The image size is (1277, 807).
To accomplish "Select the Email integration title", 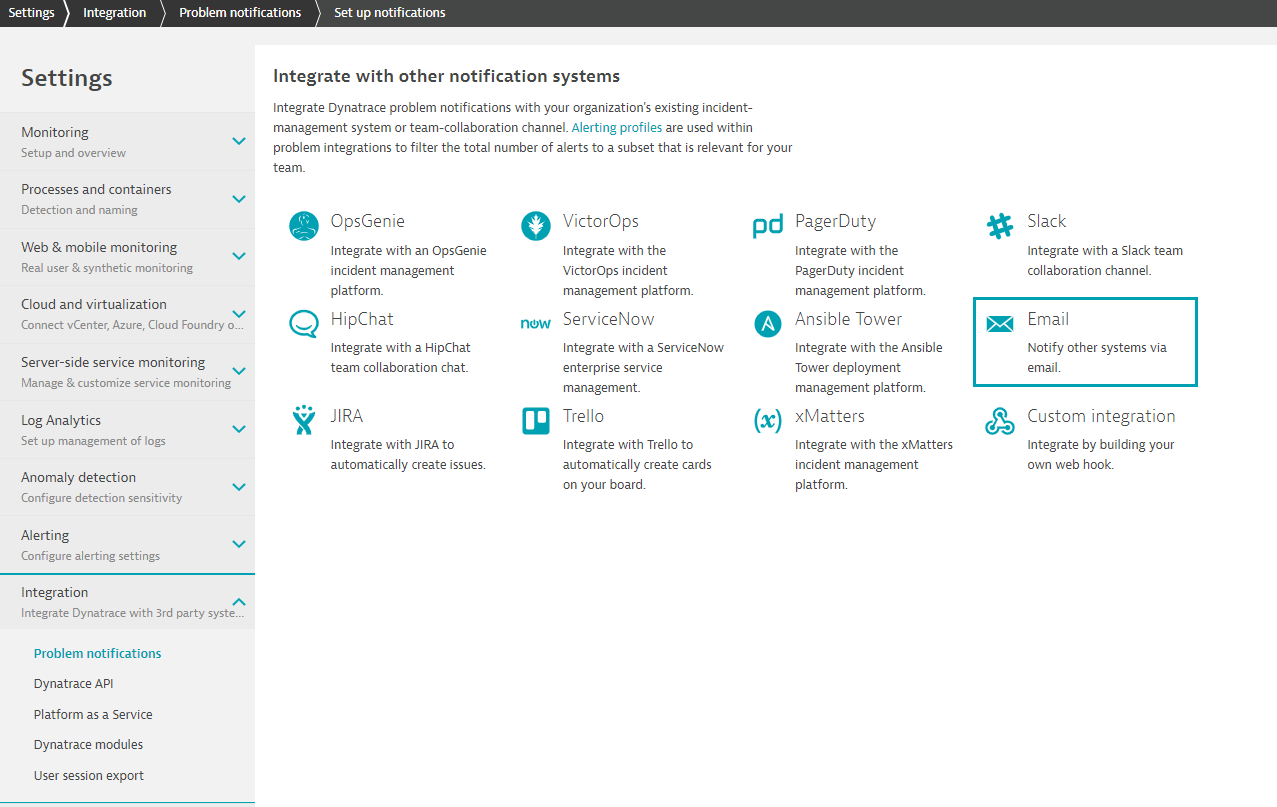I will [x=1048, y=319].
